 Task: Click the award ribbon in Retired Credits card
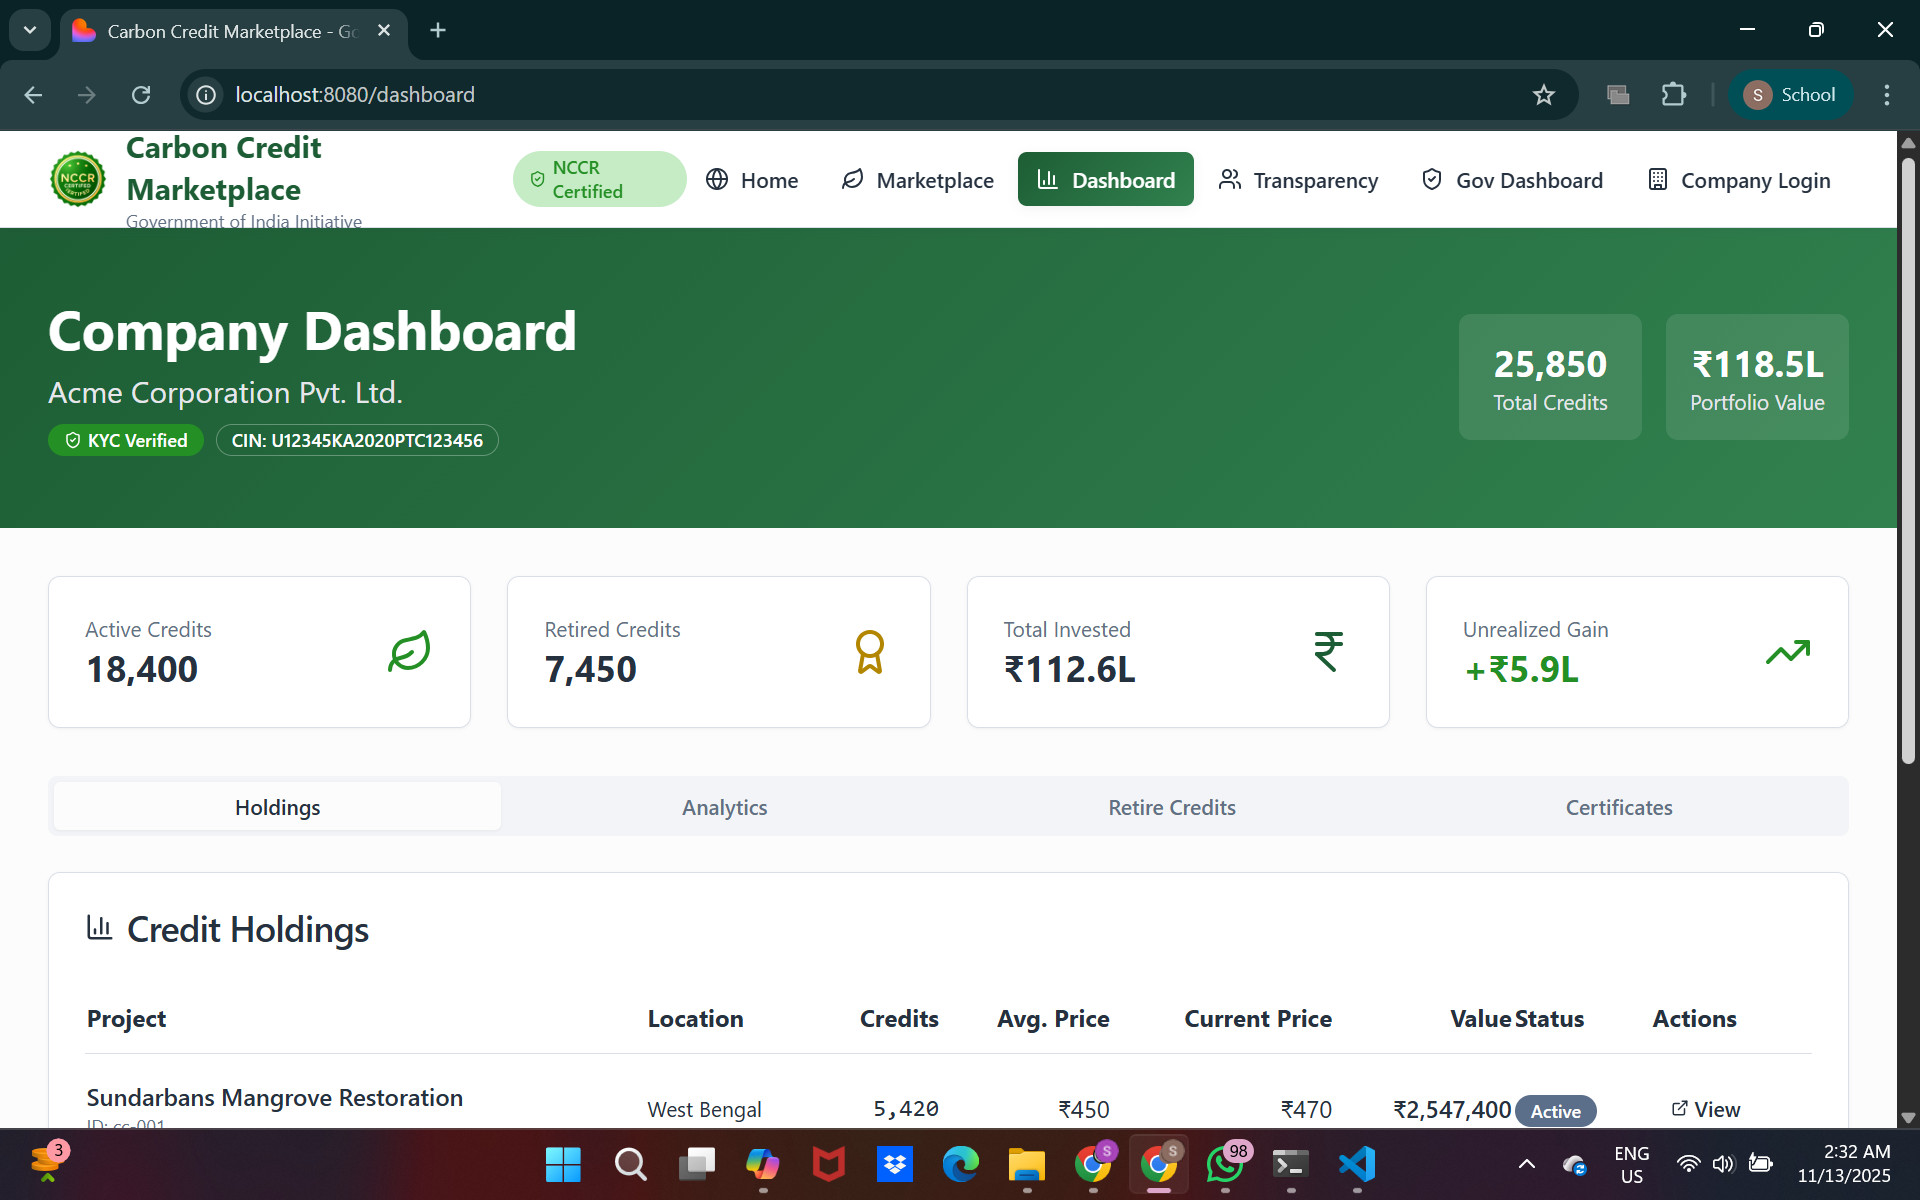869,651
